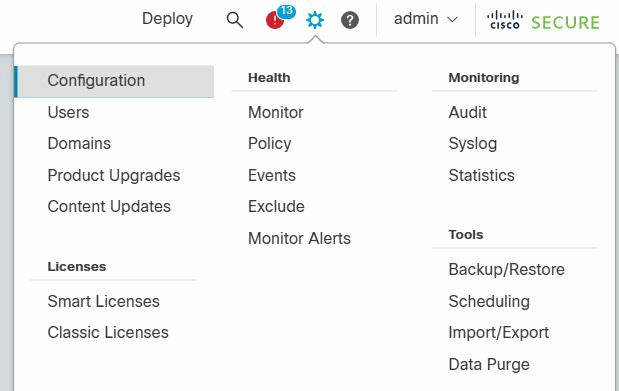This screenshot has height=391, width=619.
Task: Open Backup/Restore tool
Action: [x=506, y=269]
